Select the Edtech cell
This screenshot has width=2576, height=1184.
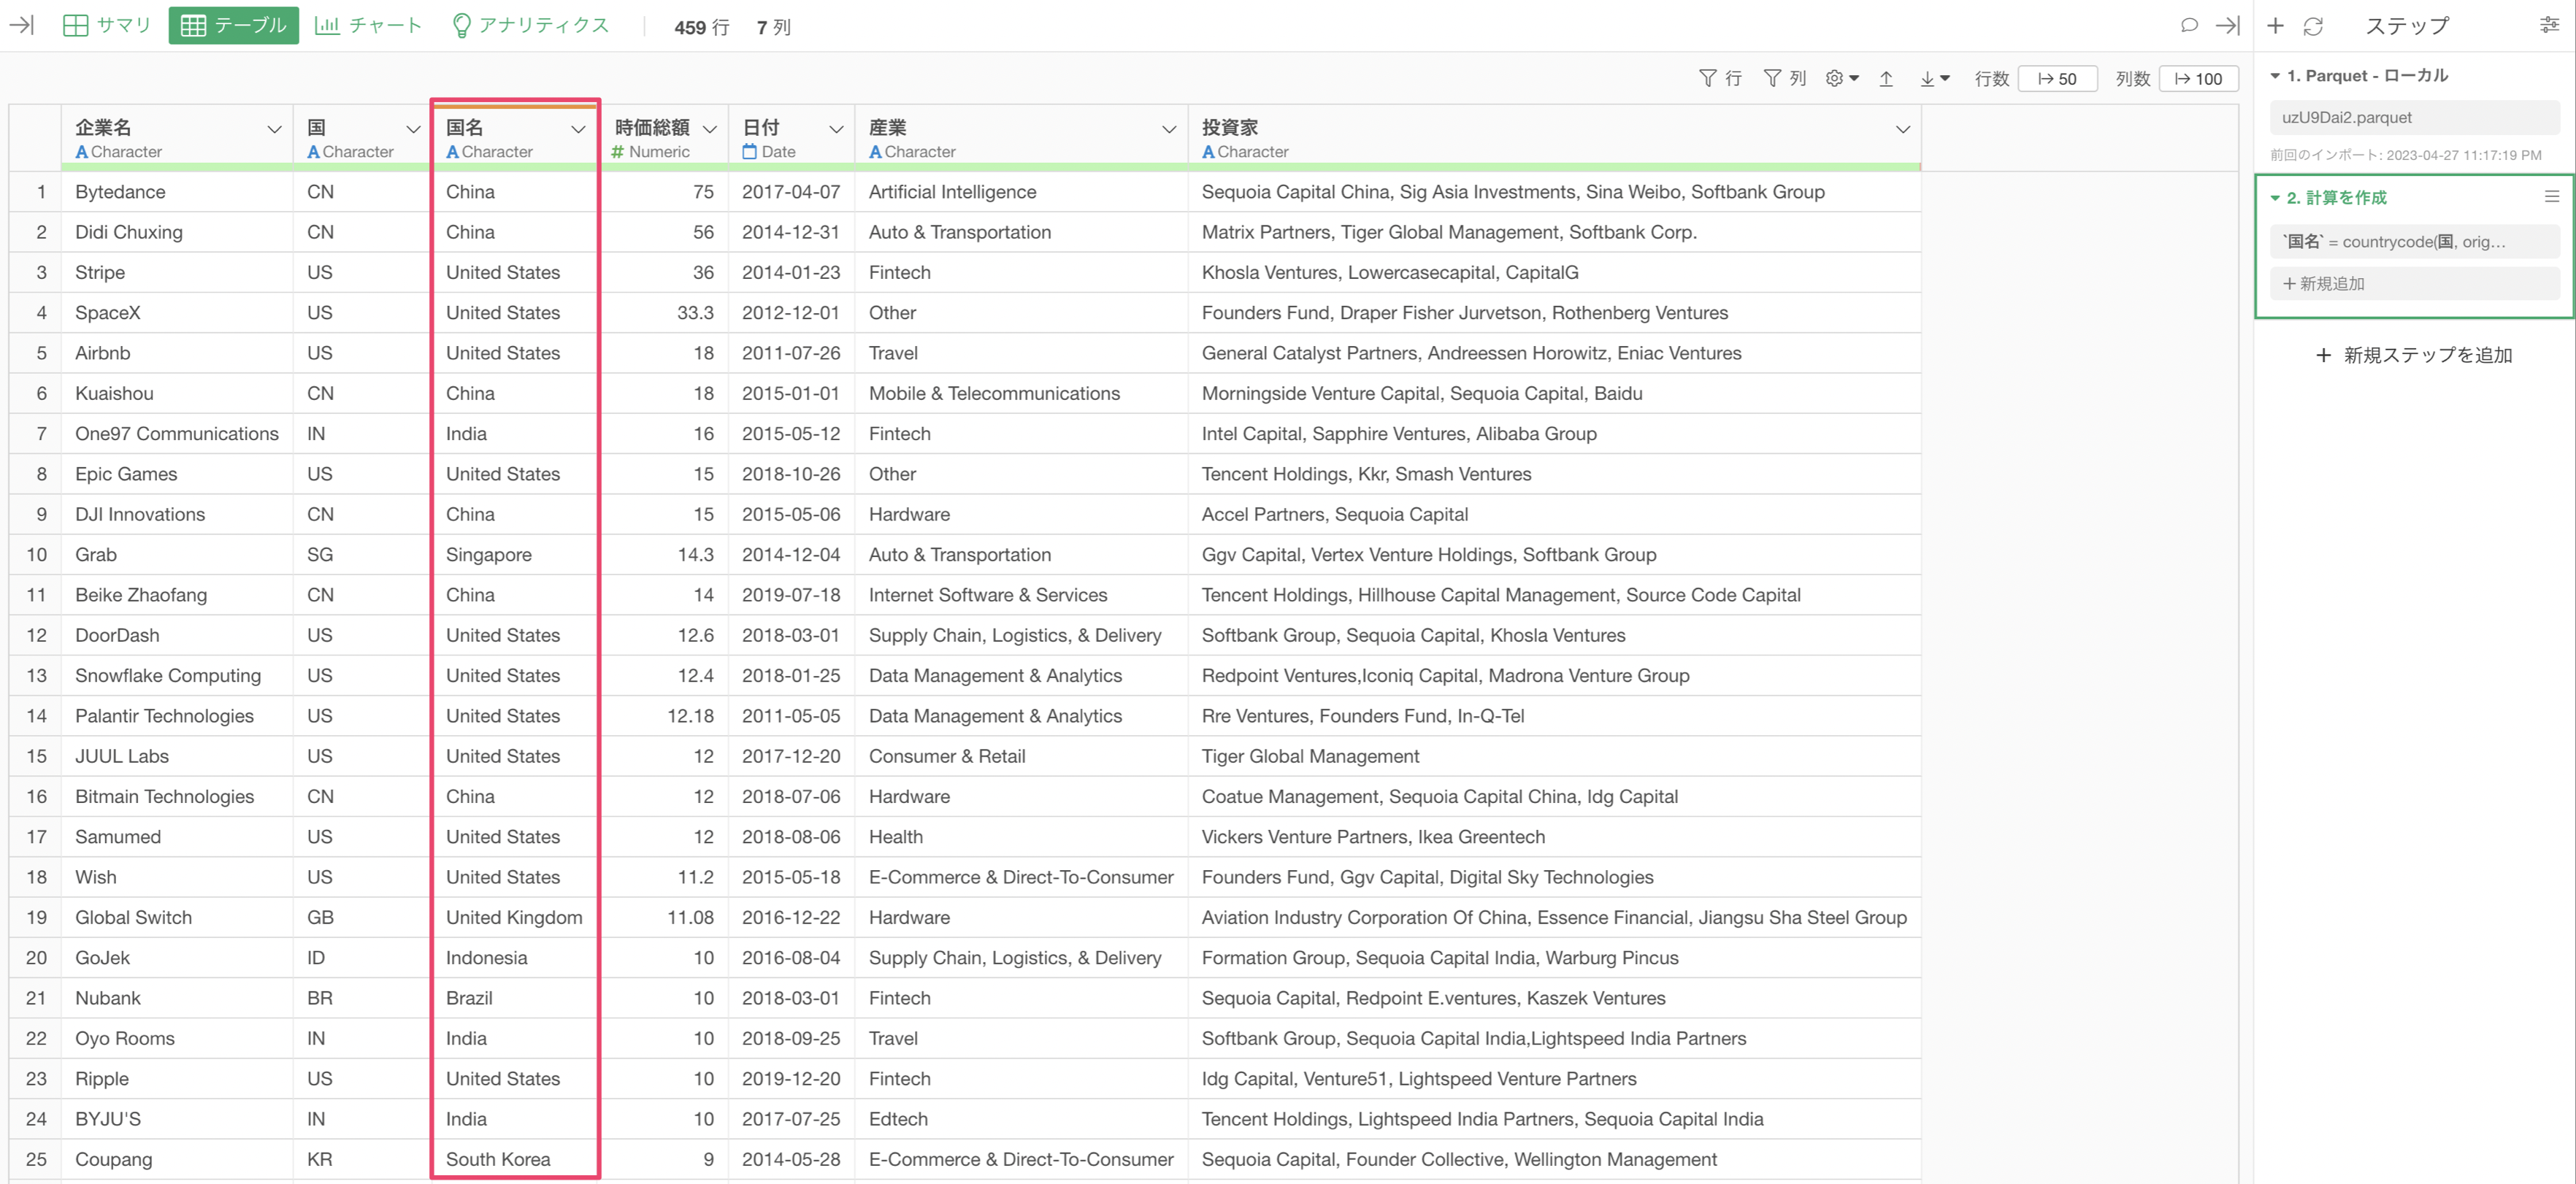(1021, 1120)
